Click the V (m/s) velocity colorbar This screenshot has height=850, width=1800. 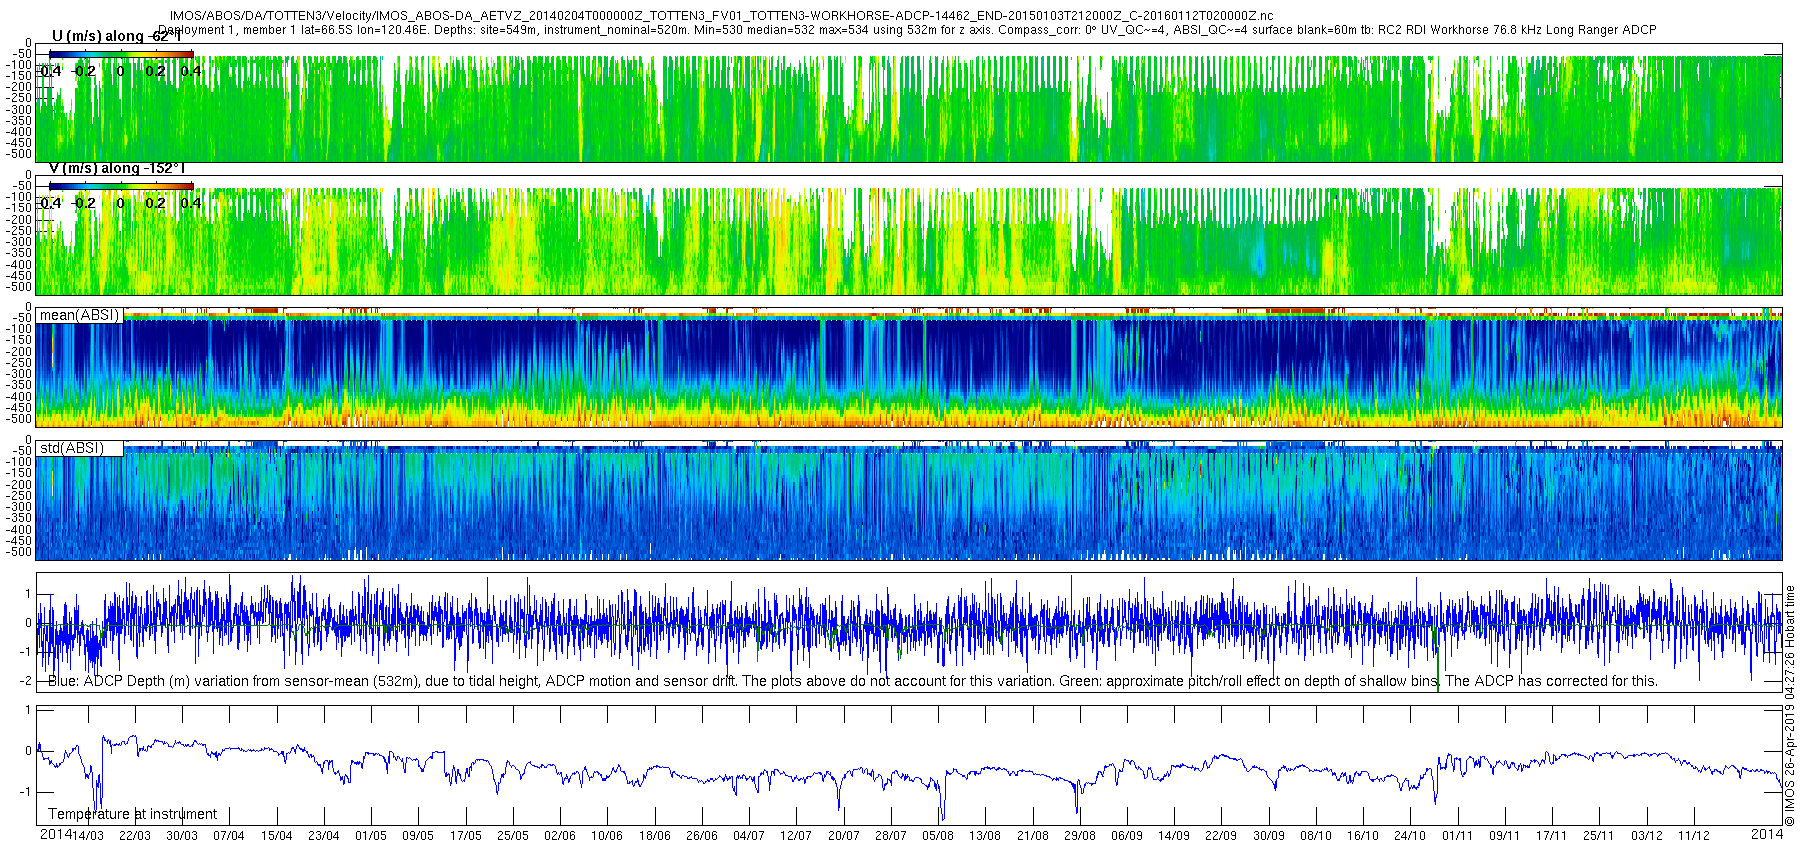coord(121,186)
